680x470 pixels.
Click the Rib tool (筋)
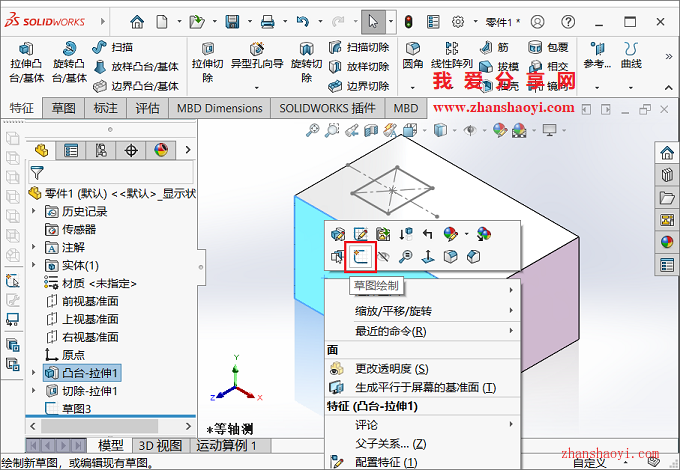coord(494,47)
